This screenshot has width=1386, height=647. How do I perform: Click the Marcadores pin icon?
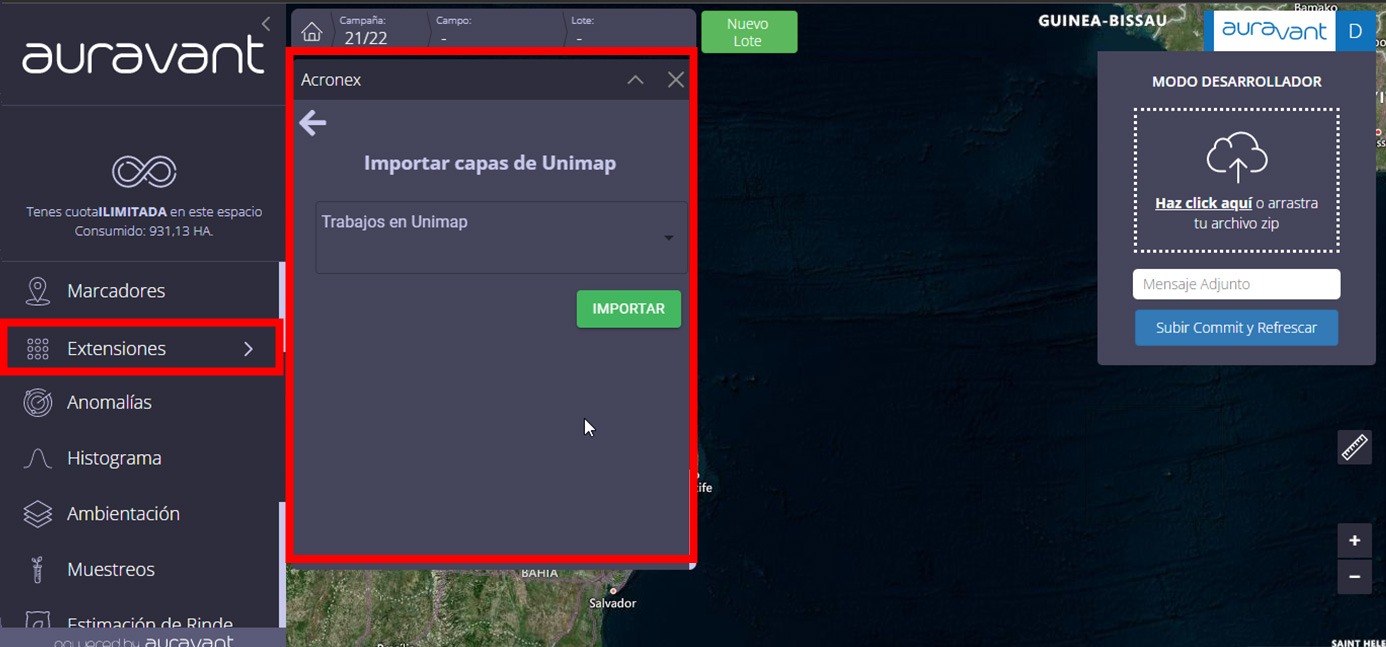pos(38,291)
